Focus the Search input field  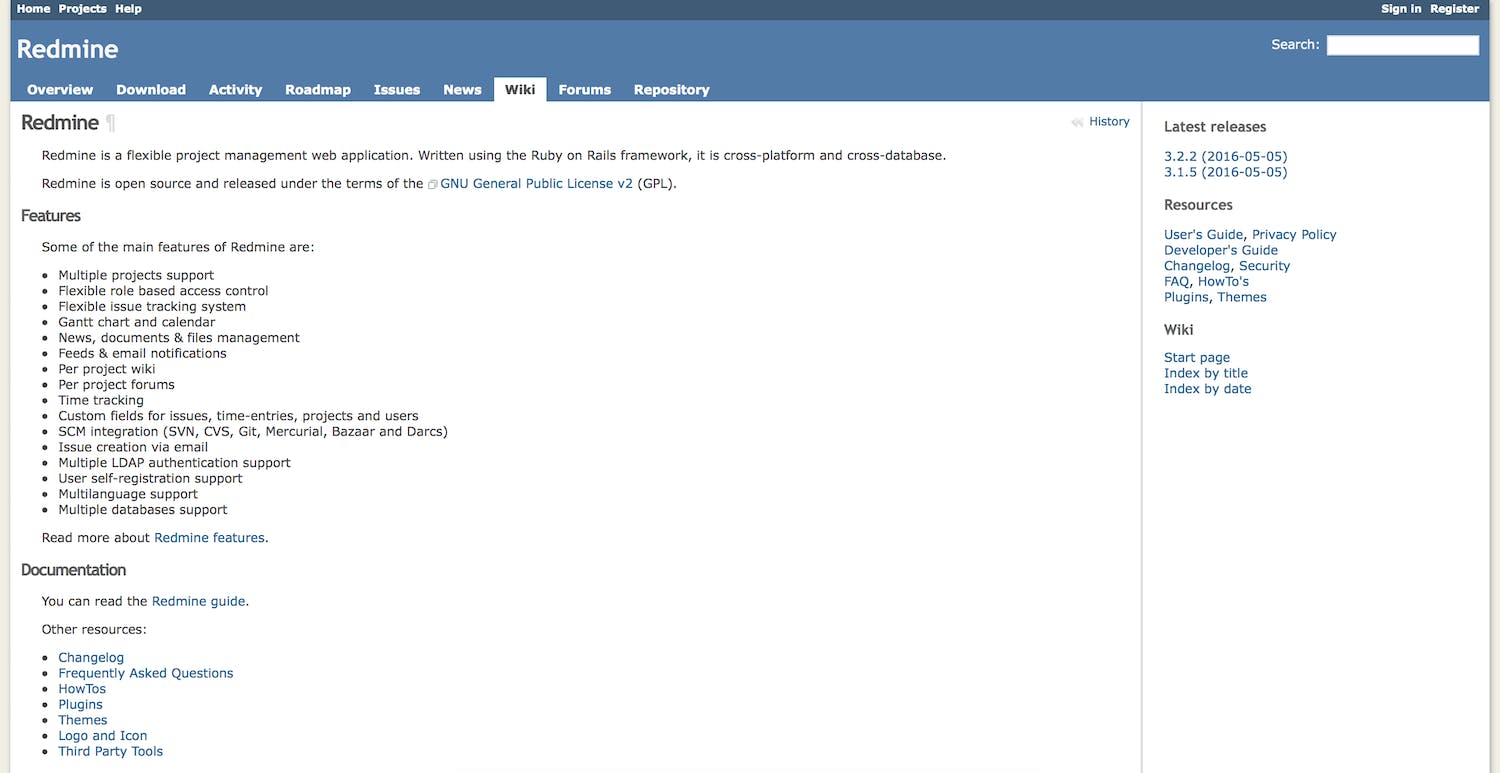1402,45
